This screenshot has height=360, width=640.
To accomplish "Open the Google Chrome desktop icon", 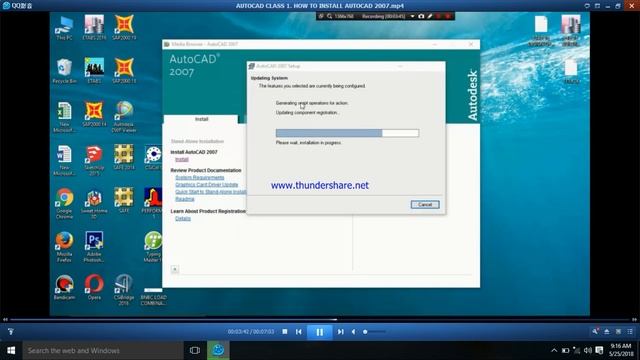I will coord(64,204).
